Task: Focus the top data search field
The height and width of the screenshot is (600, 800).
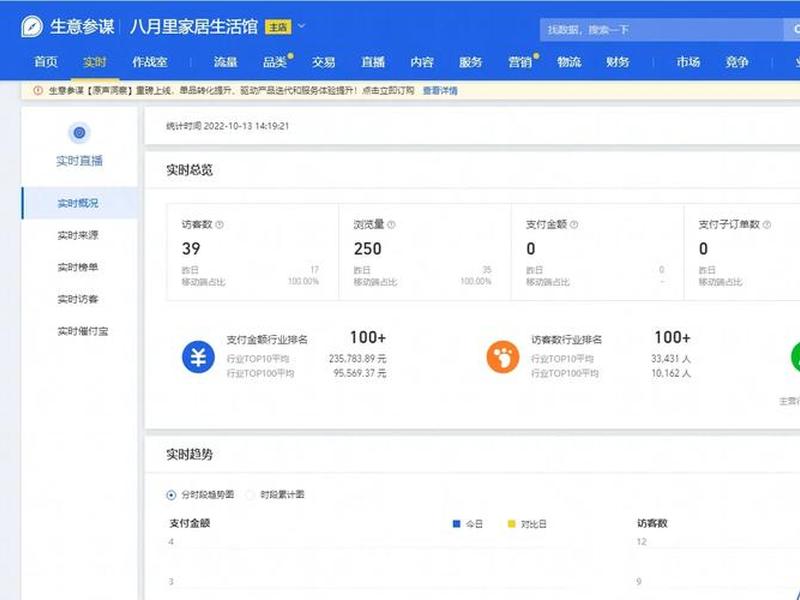Action: (x=661, y=30)
